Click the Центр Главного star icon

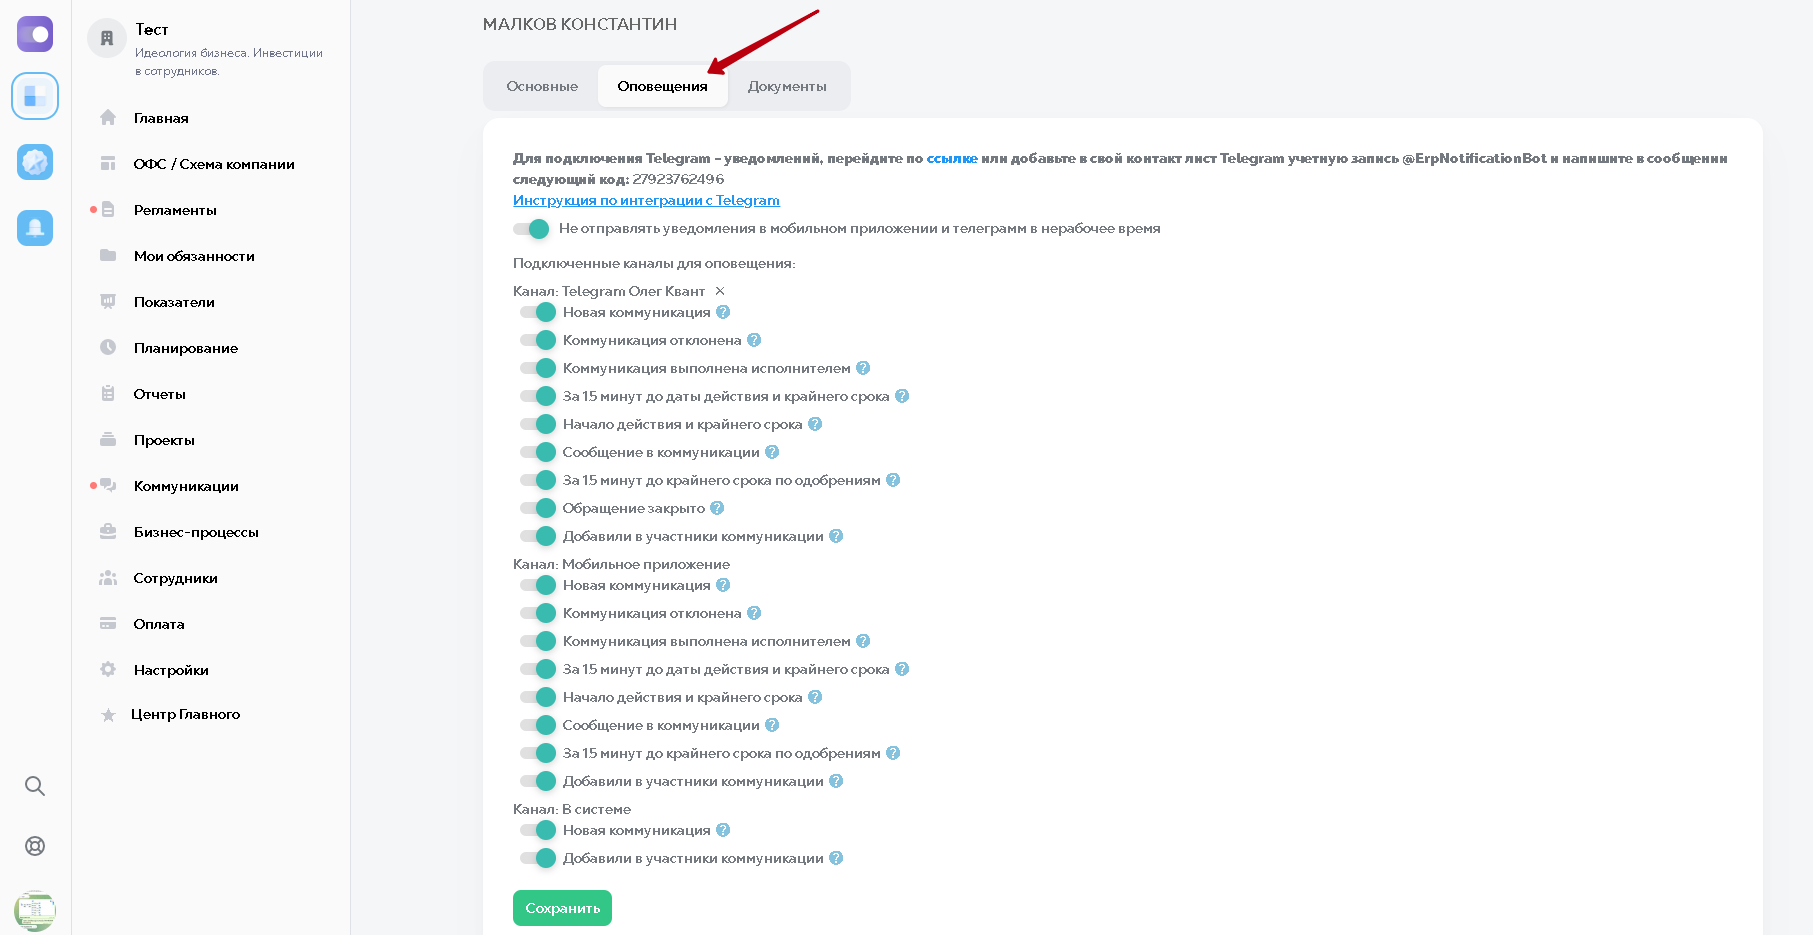click(x=107, y=714)
